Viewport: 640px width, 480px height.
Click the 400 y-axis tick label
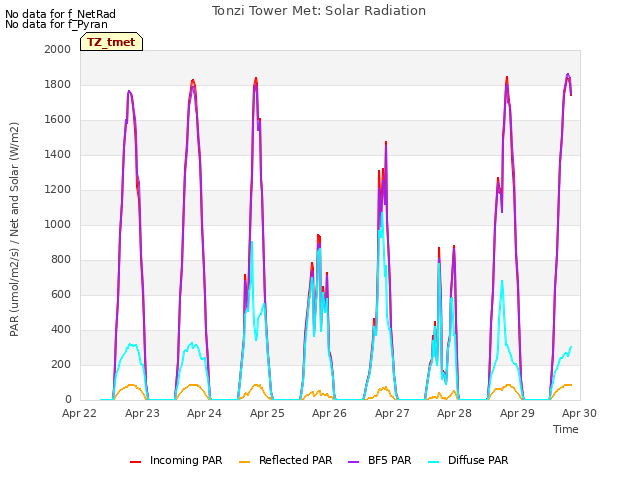click(x=61, y=330)
